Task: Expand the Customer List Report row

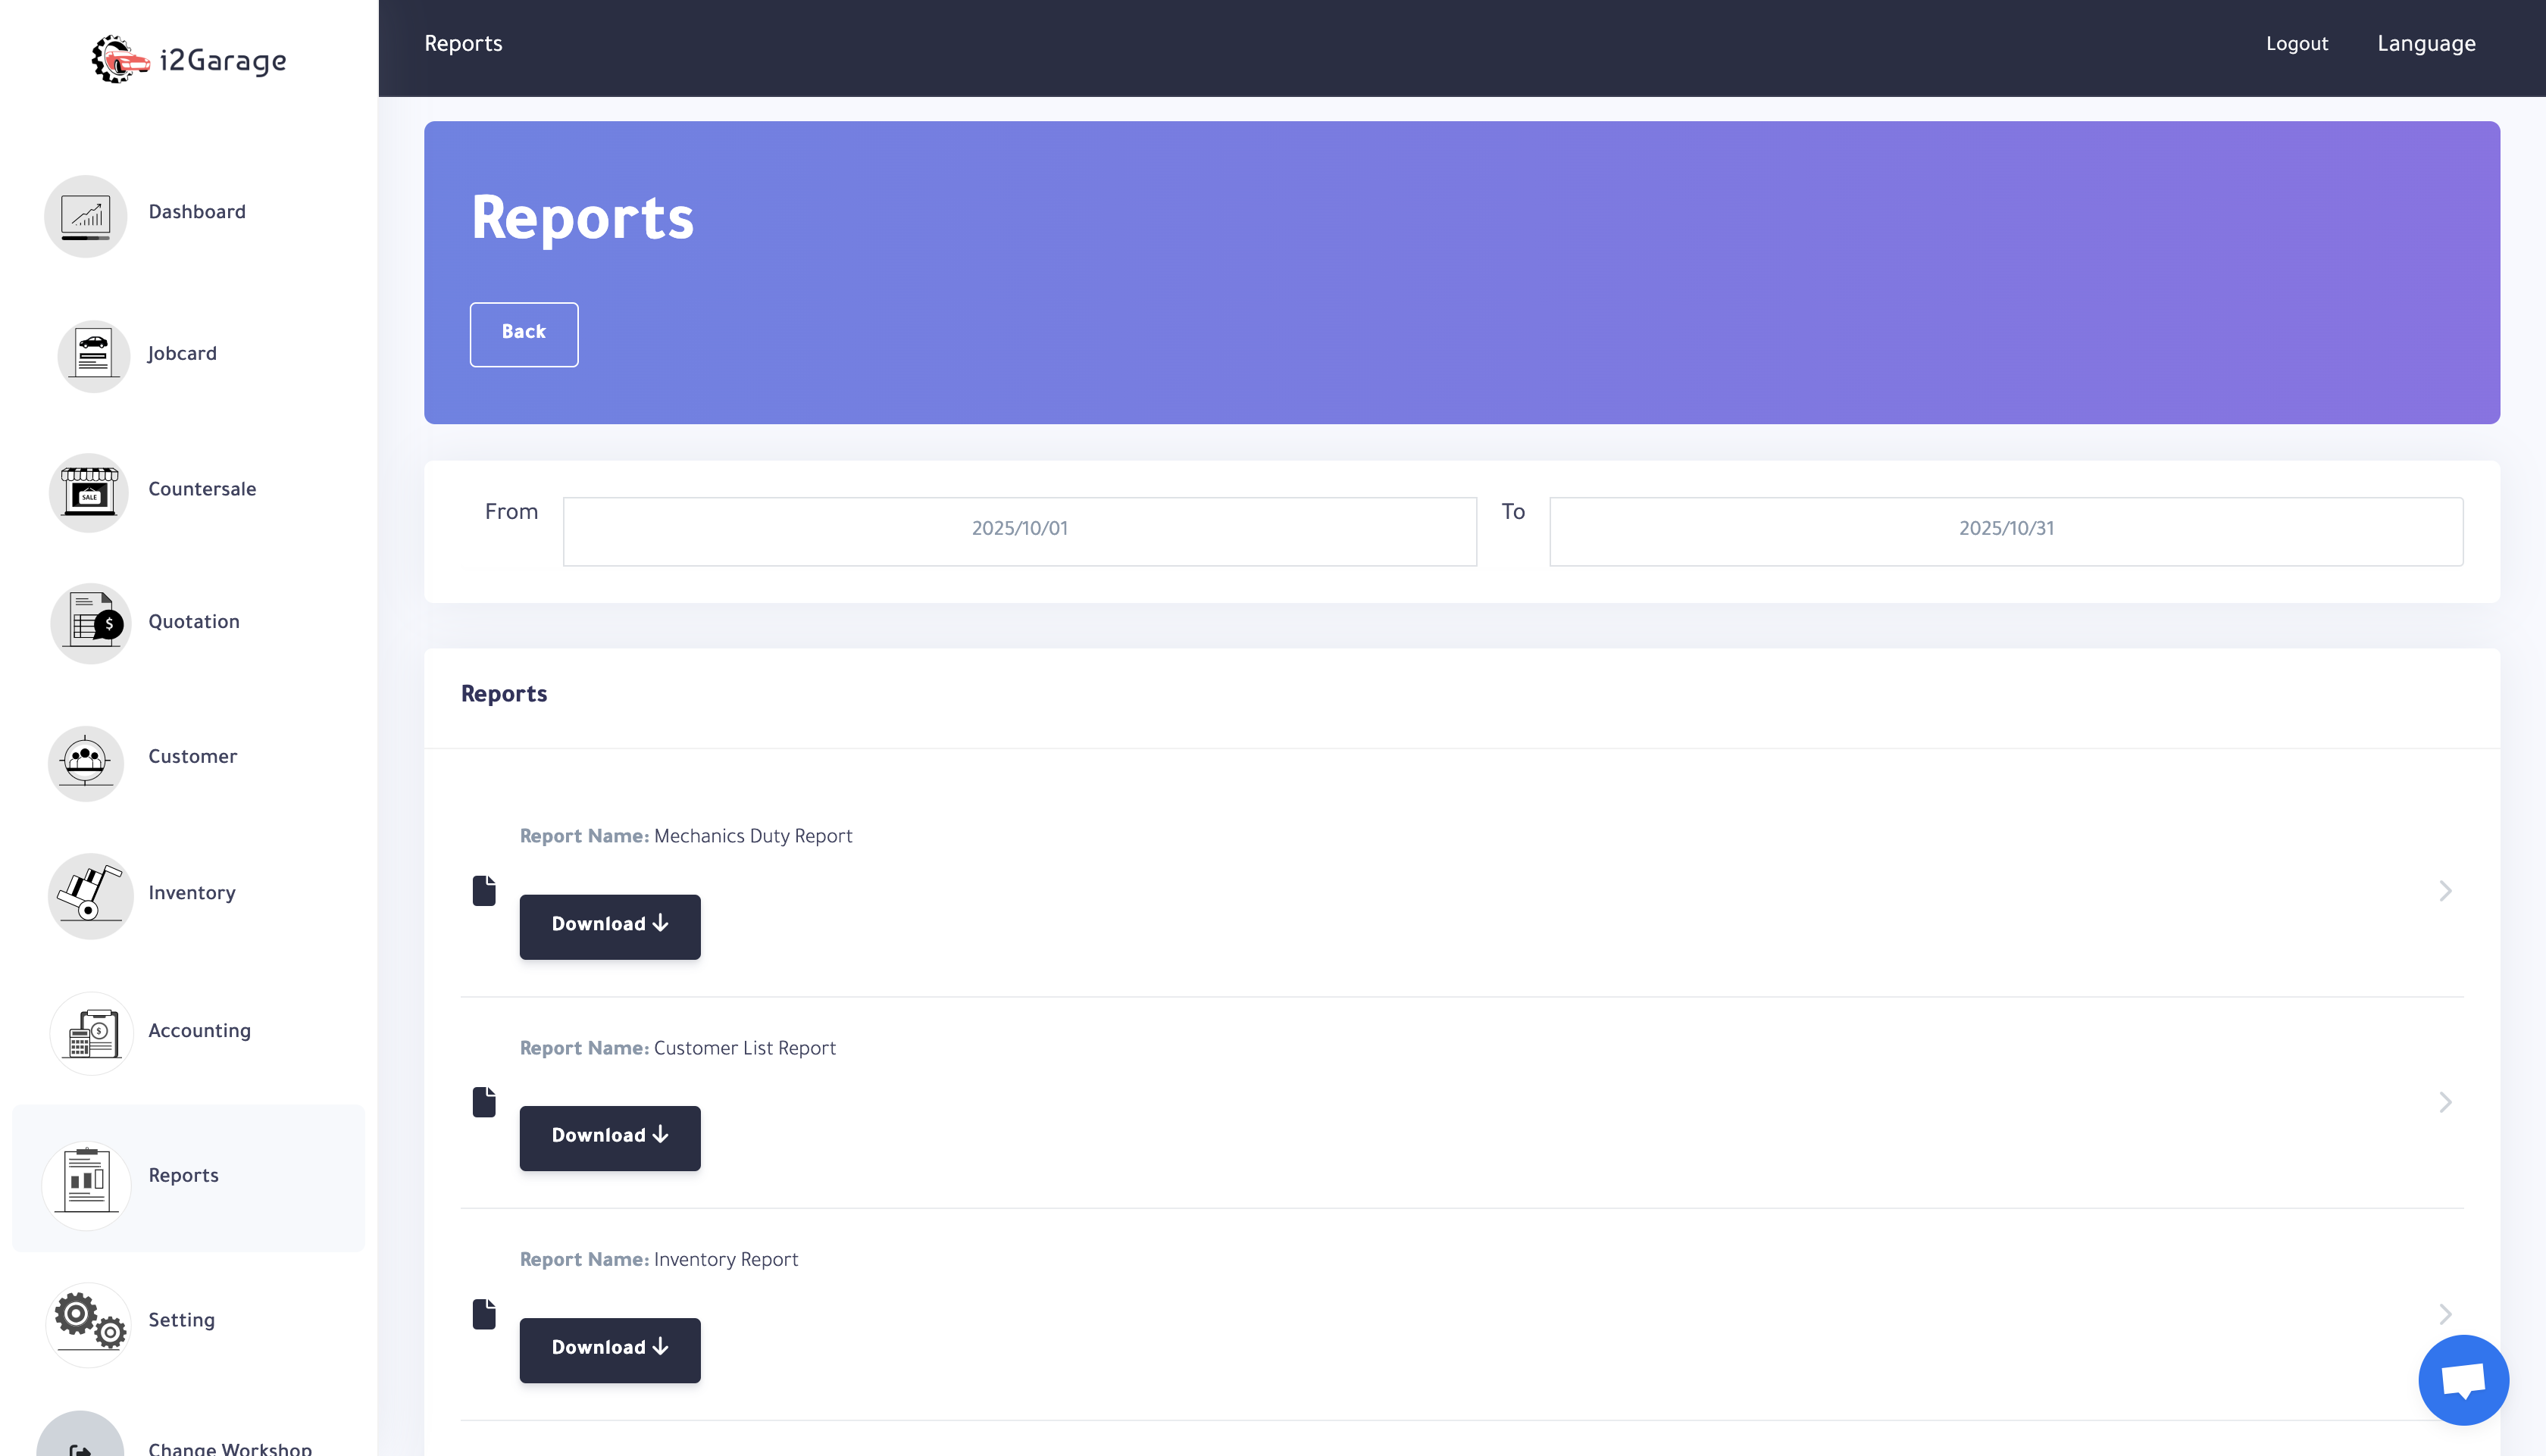Action: pos(2445,1102)
